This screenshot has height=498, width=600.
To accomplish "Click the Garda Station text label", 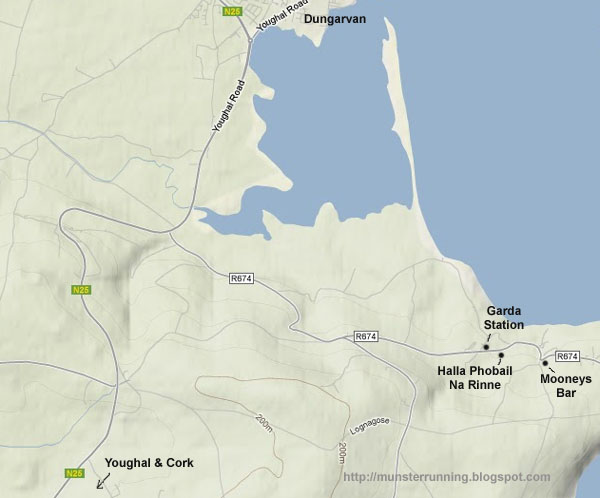I will tap(504, 318).
